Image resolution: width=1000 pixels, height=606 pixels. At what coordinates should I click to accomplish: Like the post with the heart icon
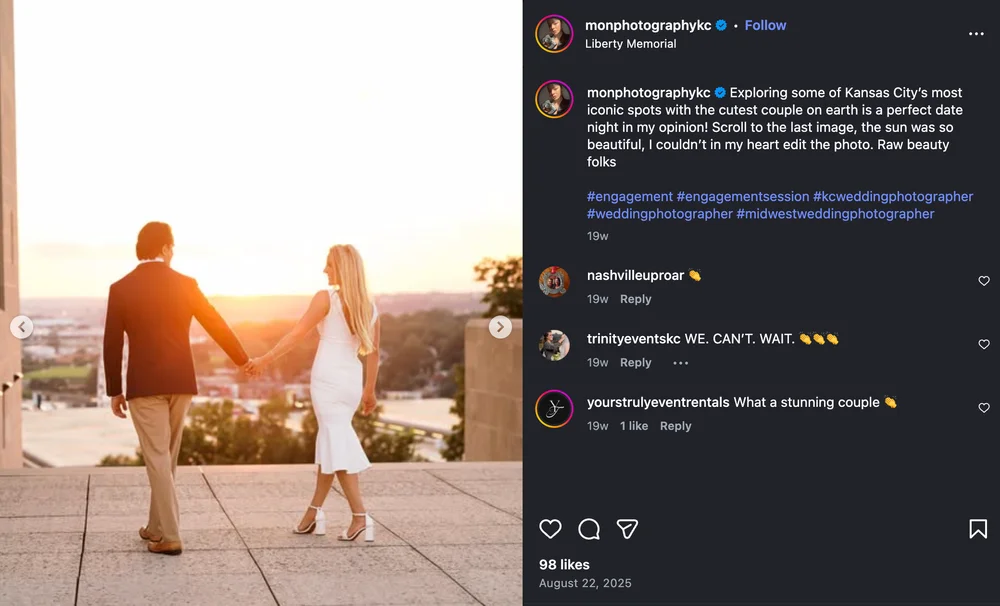pos(548,529)
